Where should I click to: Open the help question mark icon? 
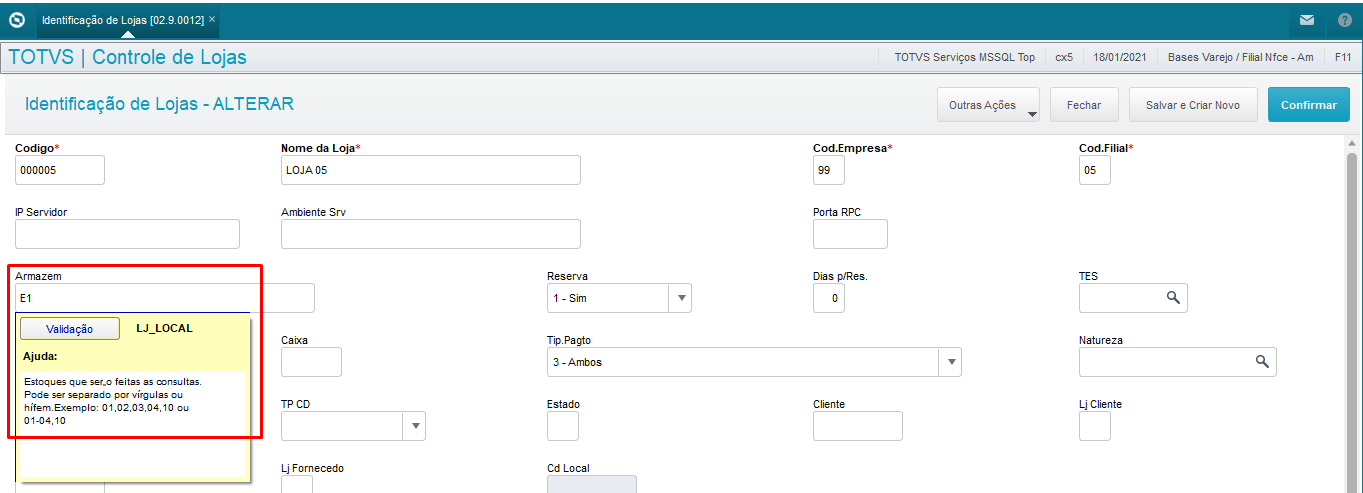pyautogui.click(x=1344, y=19)
